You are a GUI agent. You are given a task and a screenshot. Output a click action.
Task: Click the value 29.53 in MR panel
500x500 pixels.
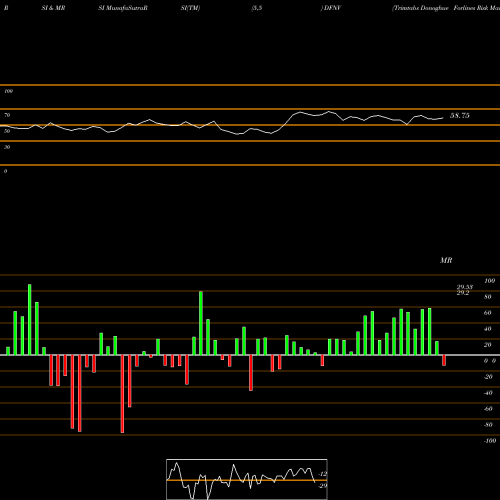click(465, 287)
